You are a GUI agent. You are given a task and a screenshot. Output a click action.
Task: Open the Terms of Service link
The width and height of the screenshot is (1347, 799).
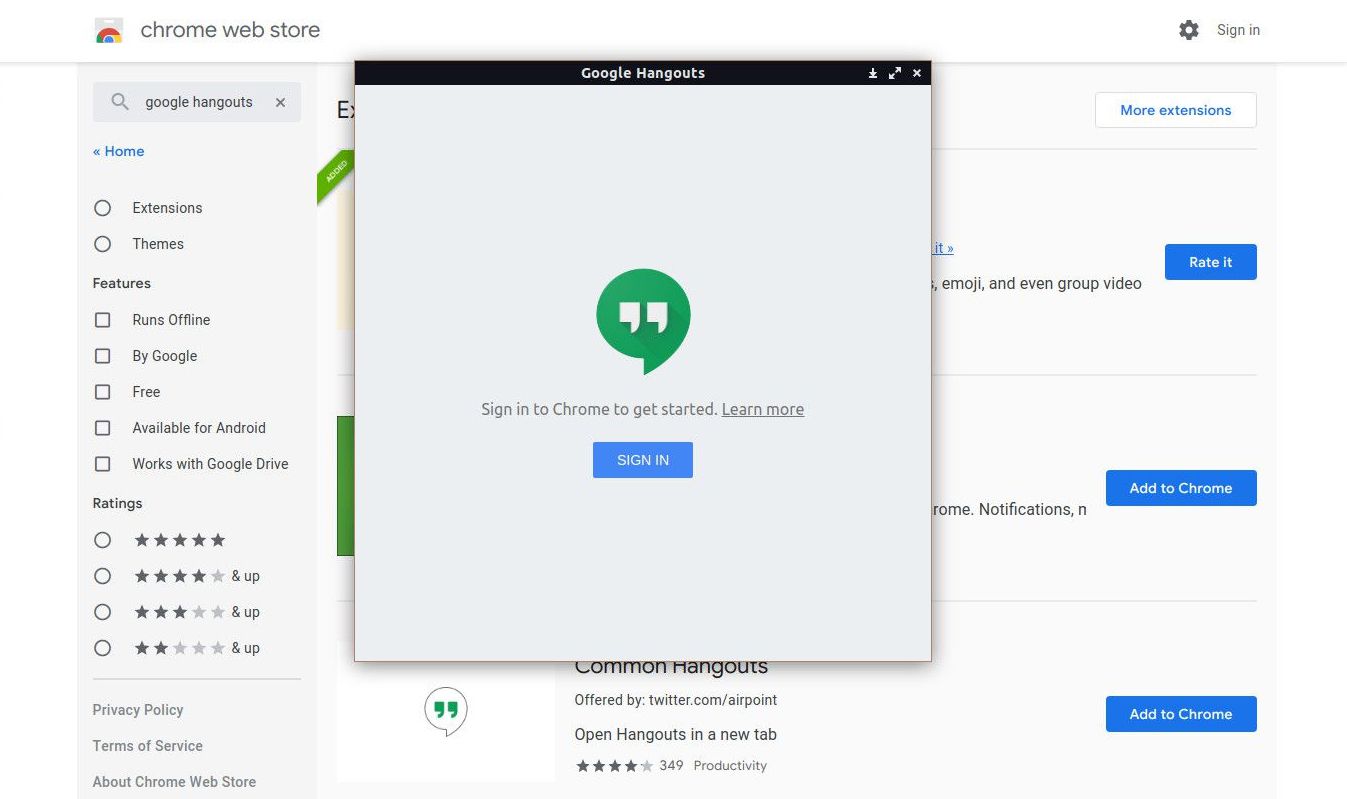pyautogui.click(x=148, y=746)
